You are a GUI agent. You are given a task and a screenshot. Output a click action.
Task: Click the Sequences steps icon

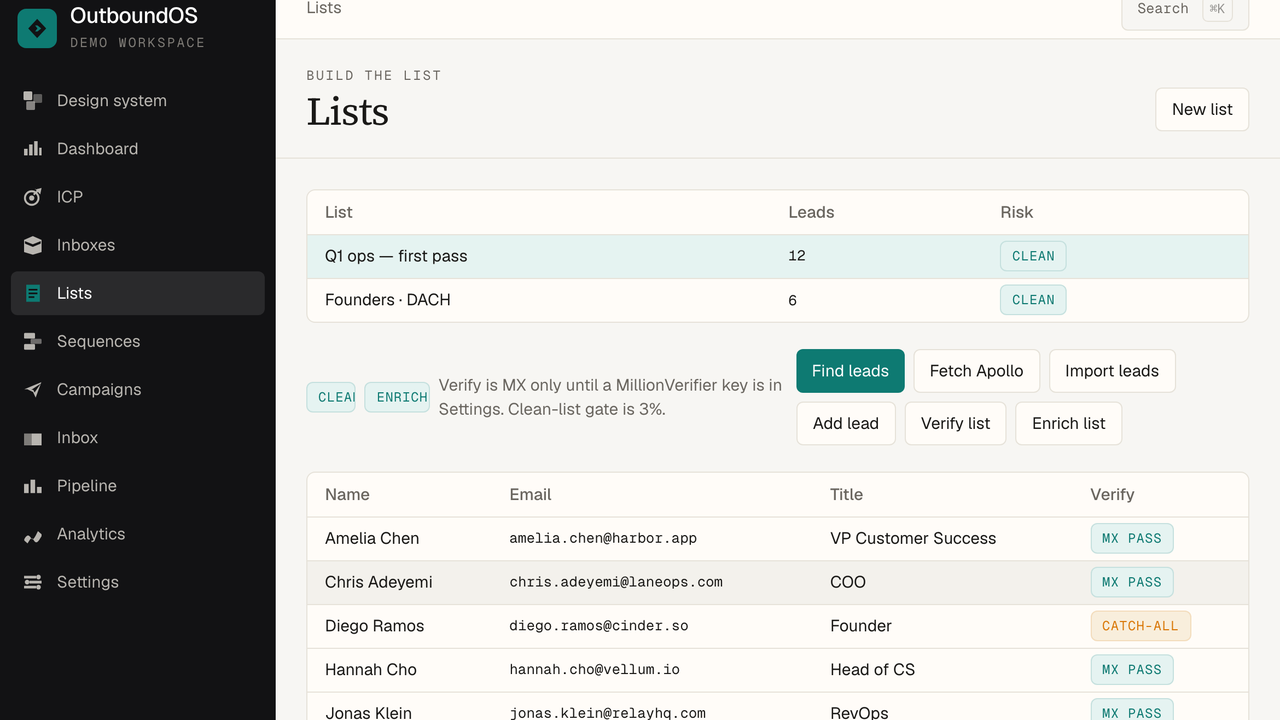coord(33,341)
